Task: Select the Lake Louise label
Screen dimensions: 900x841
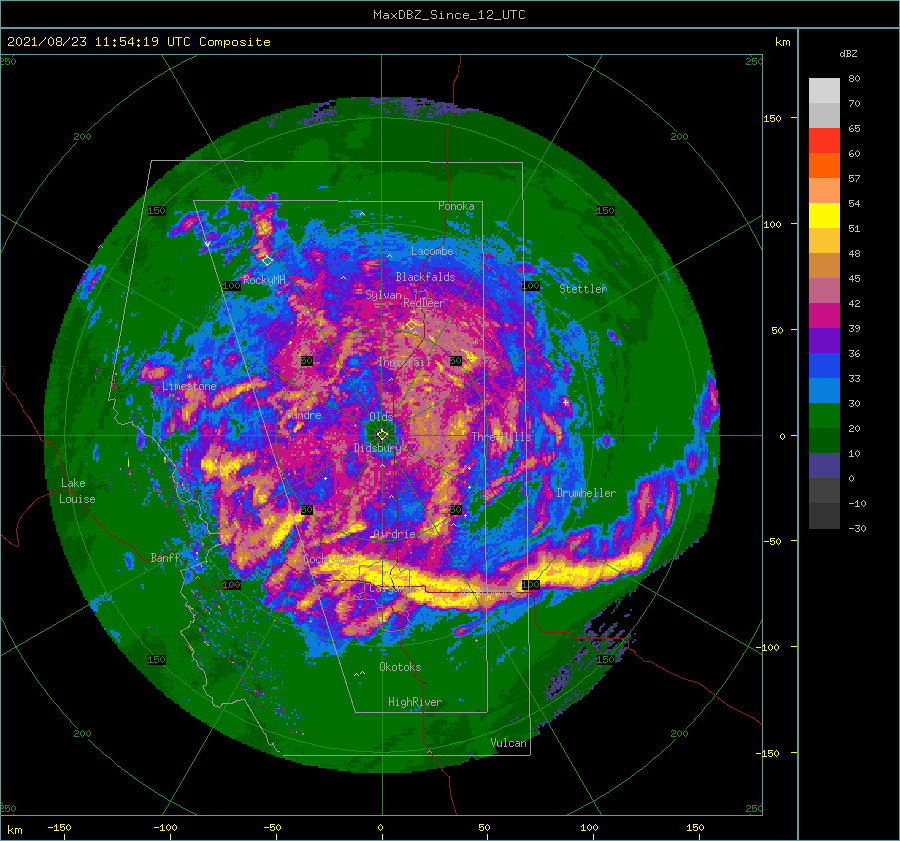Action: tap(77, 491)
